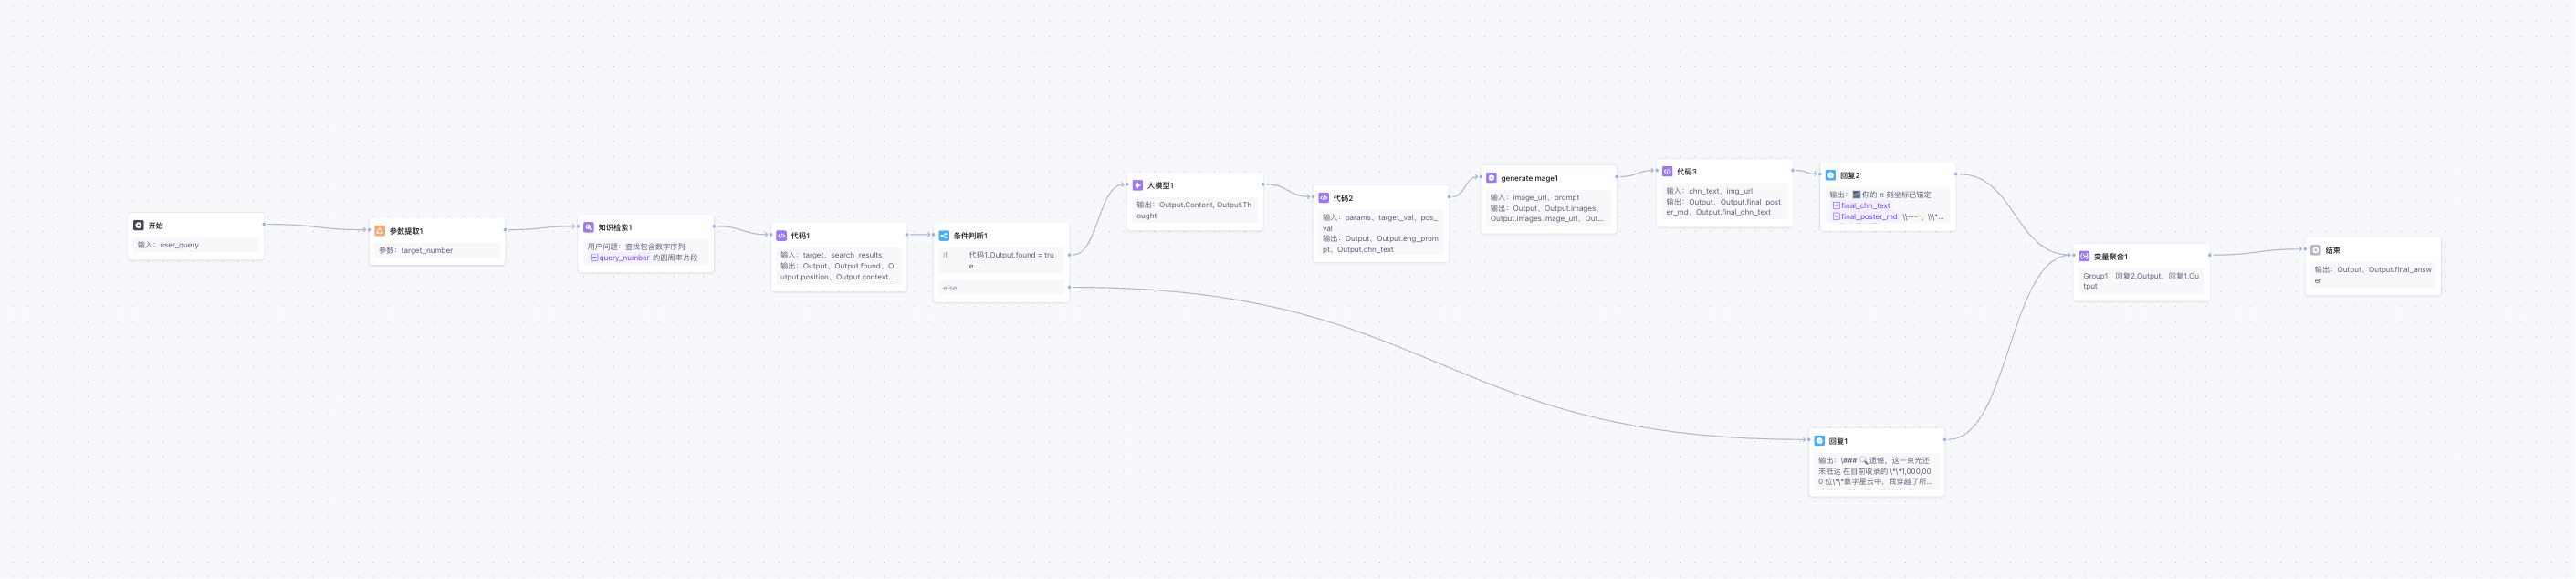Select the 回复1 node title
2576x579 pixels.
(1838, 441)
